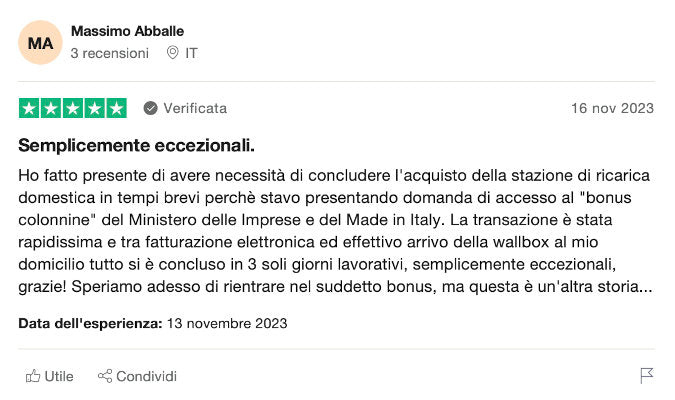Click the location pin icon
This screenshot has width=675, height=400.
coord(172,53)
